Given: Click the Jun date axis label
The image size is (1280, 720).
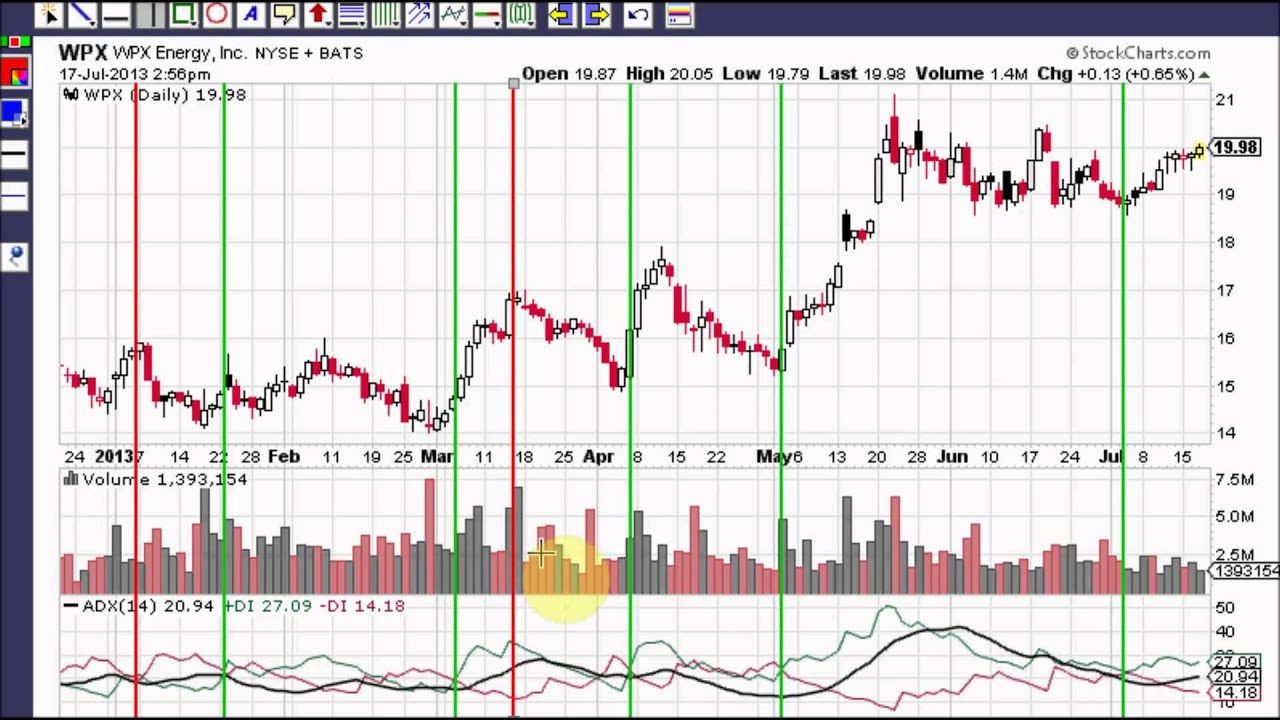Looking at the screenshot, I should pyautogui.click(x=952, y=457).
